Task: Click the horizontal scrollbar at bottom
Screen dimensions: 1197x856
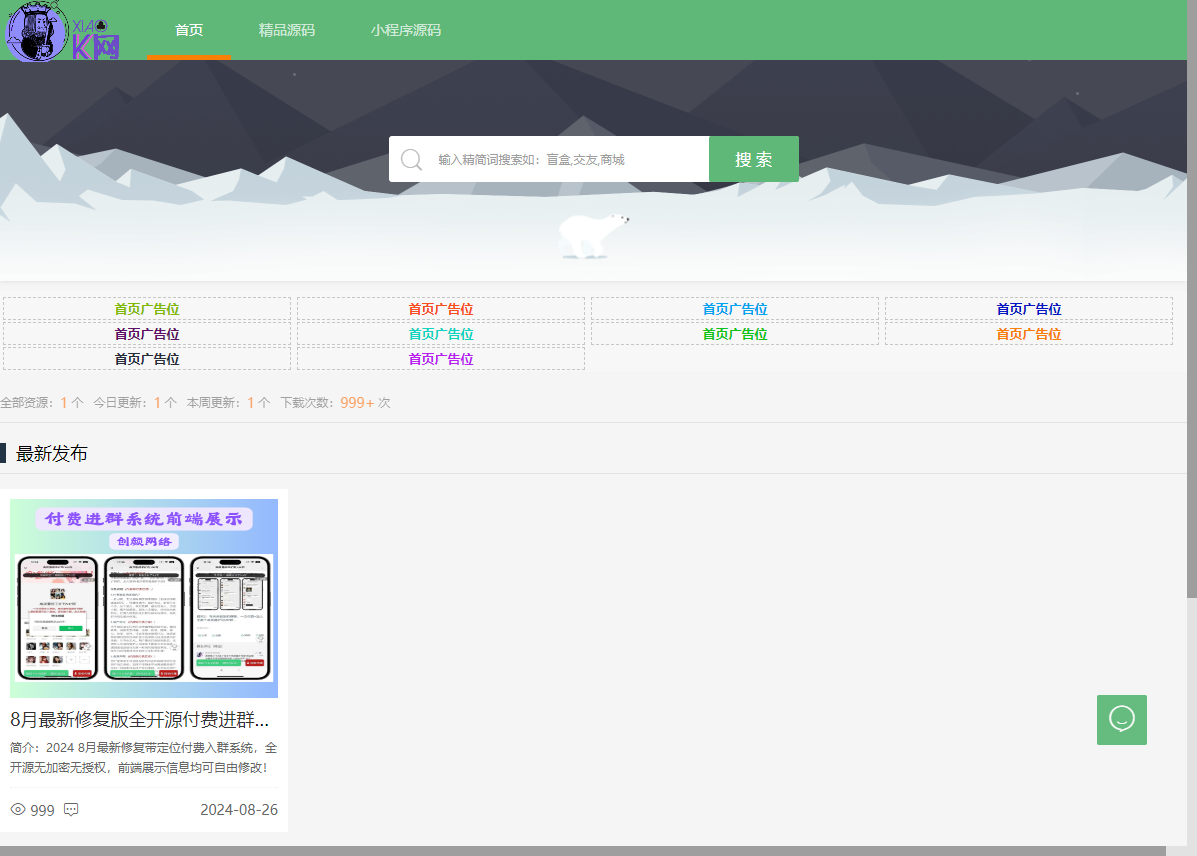Action: [580, 850]
